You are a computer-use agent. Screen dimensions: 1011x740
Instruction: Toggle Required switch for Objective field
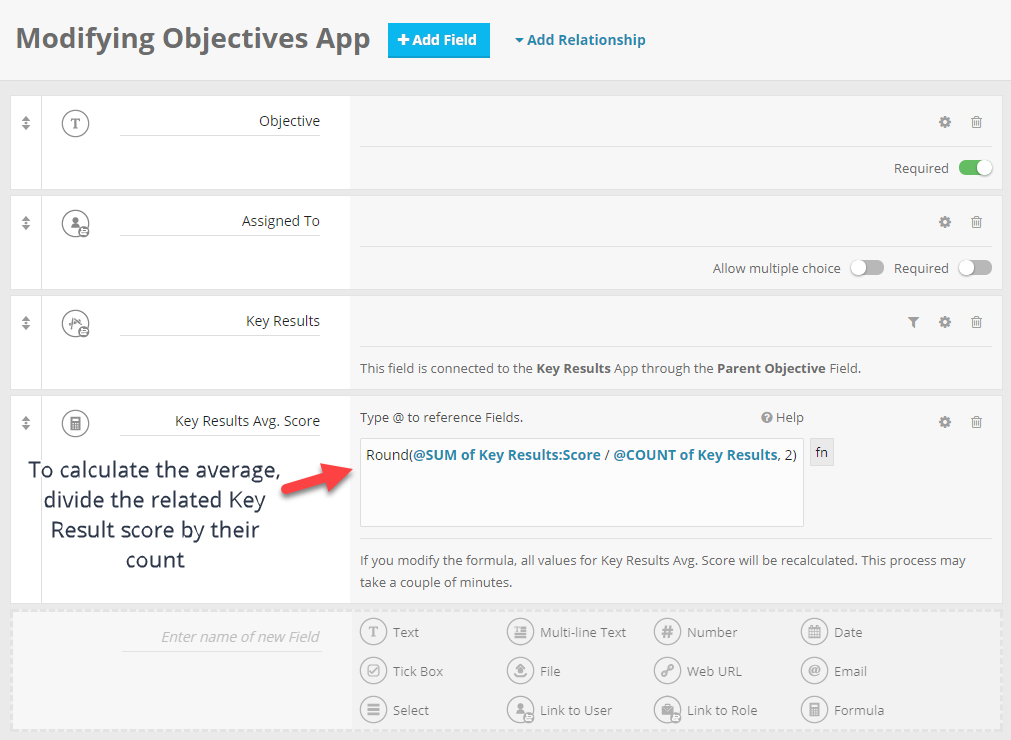pos(975,168)
